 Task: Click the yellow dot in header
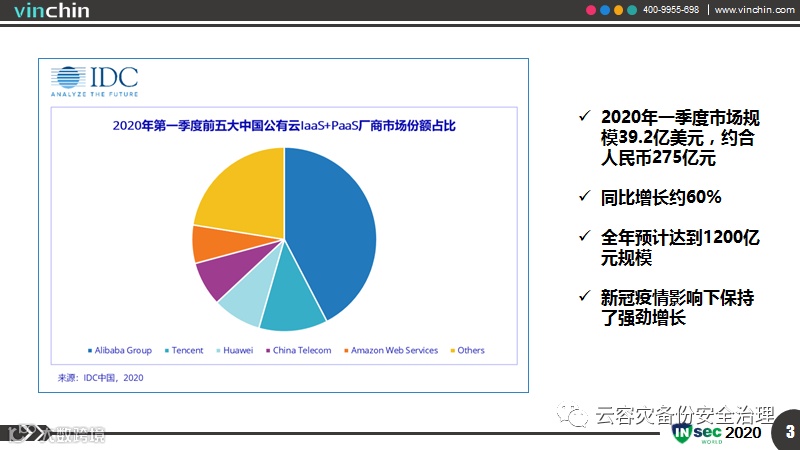click(x=618, y=10)
